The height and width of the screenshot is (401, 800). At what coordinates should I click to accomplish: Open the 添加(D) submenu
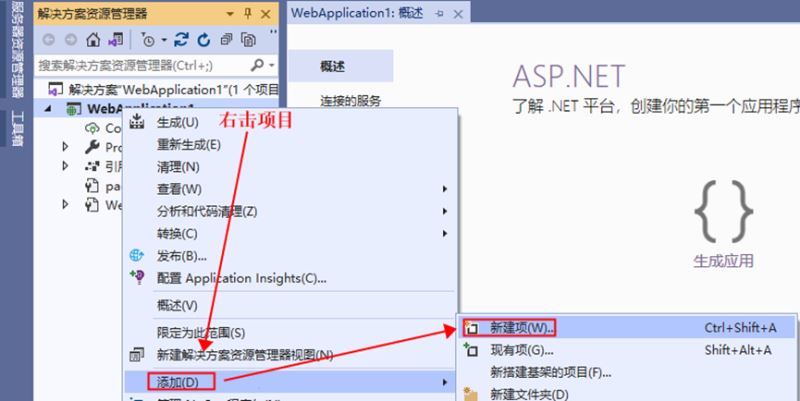291,382
